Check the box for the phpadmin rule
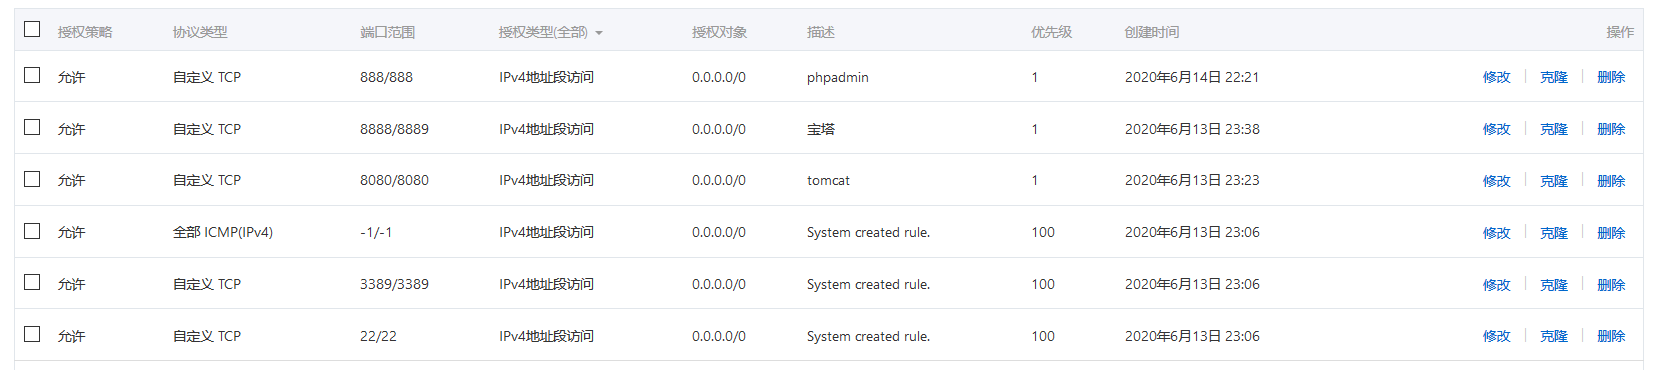 pyautogui.click(x=32, y=75)
